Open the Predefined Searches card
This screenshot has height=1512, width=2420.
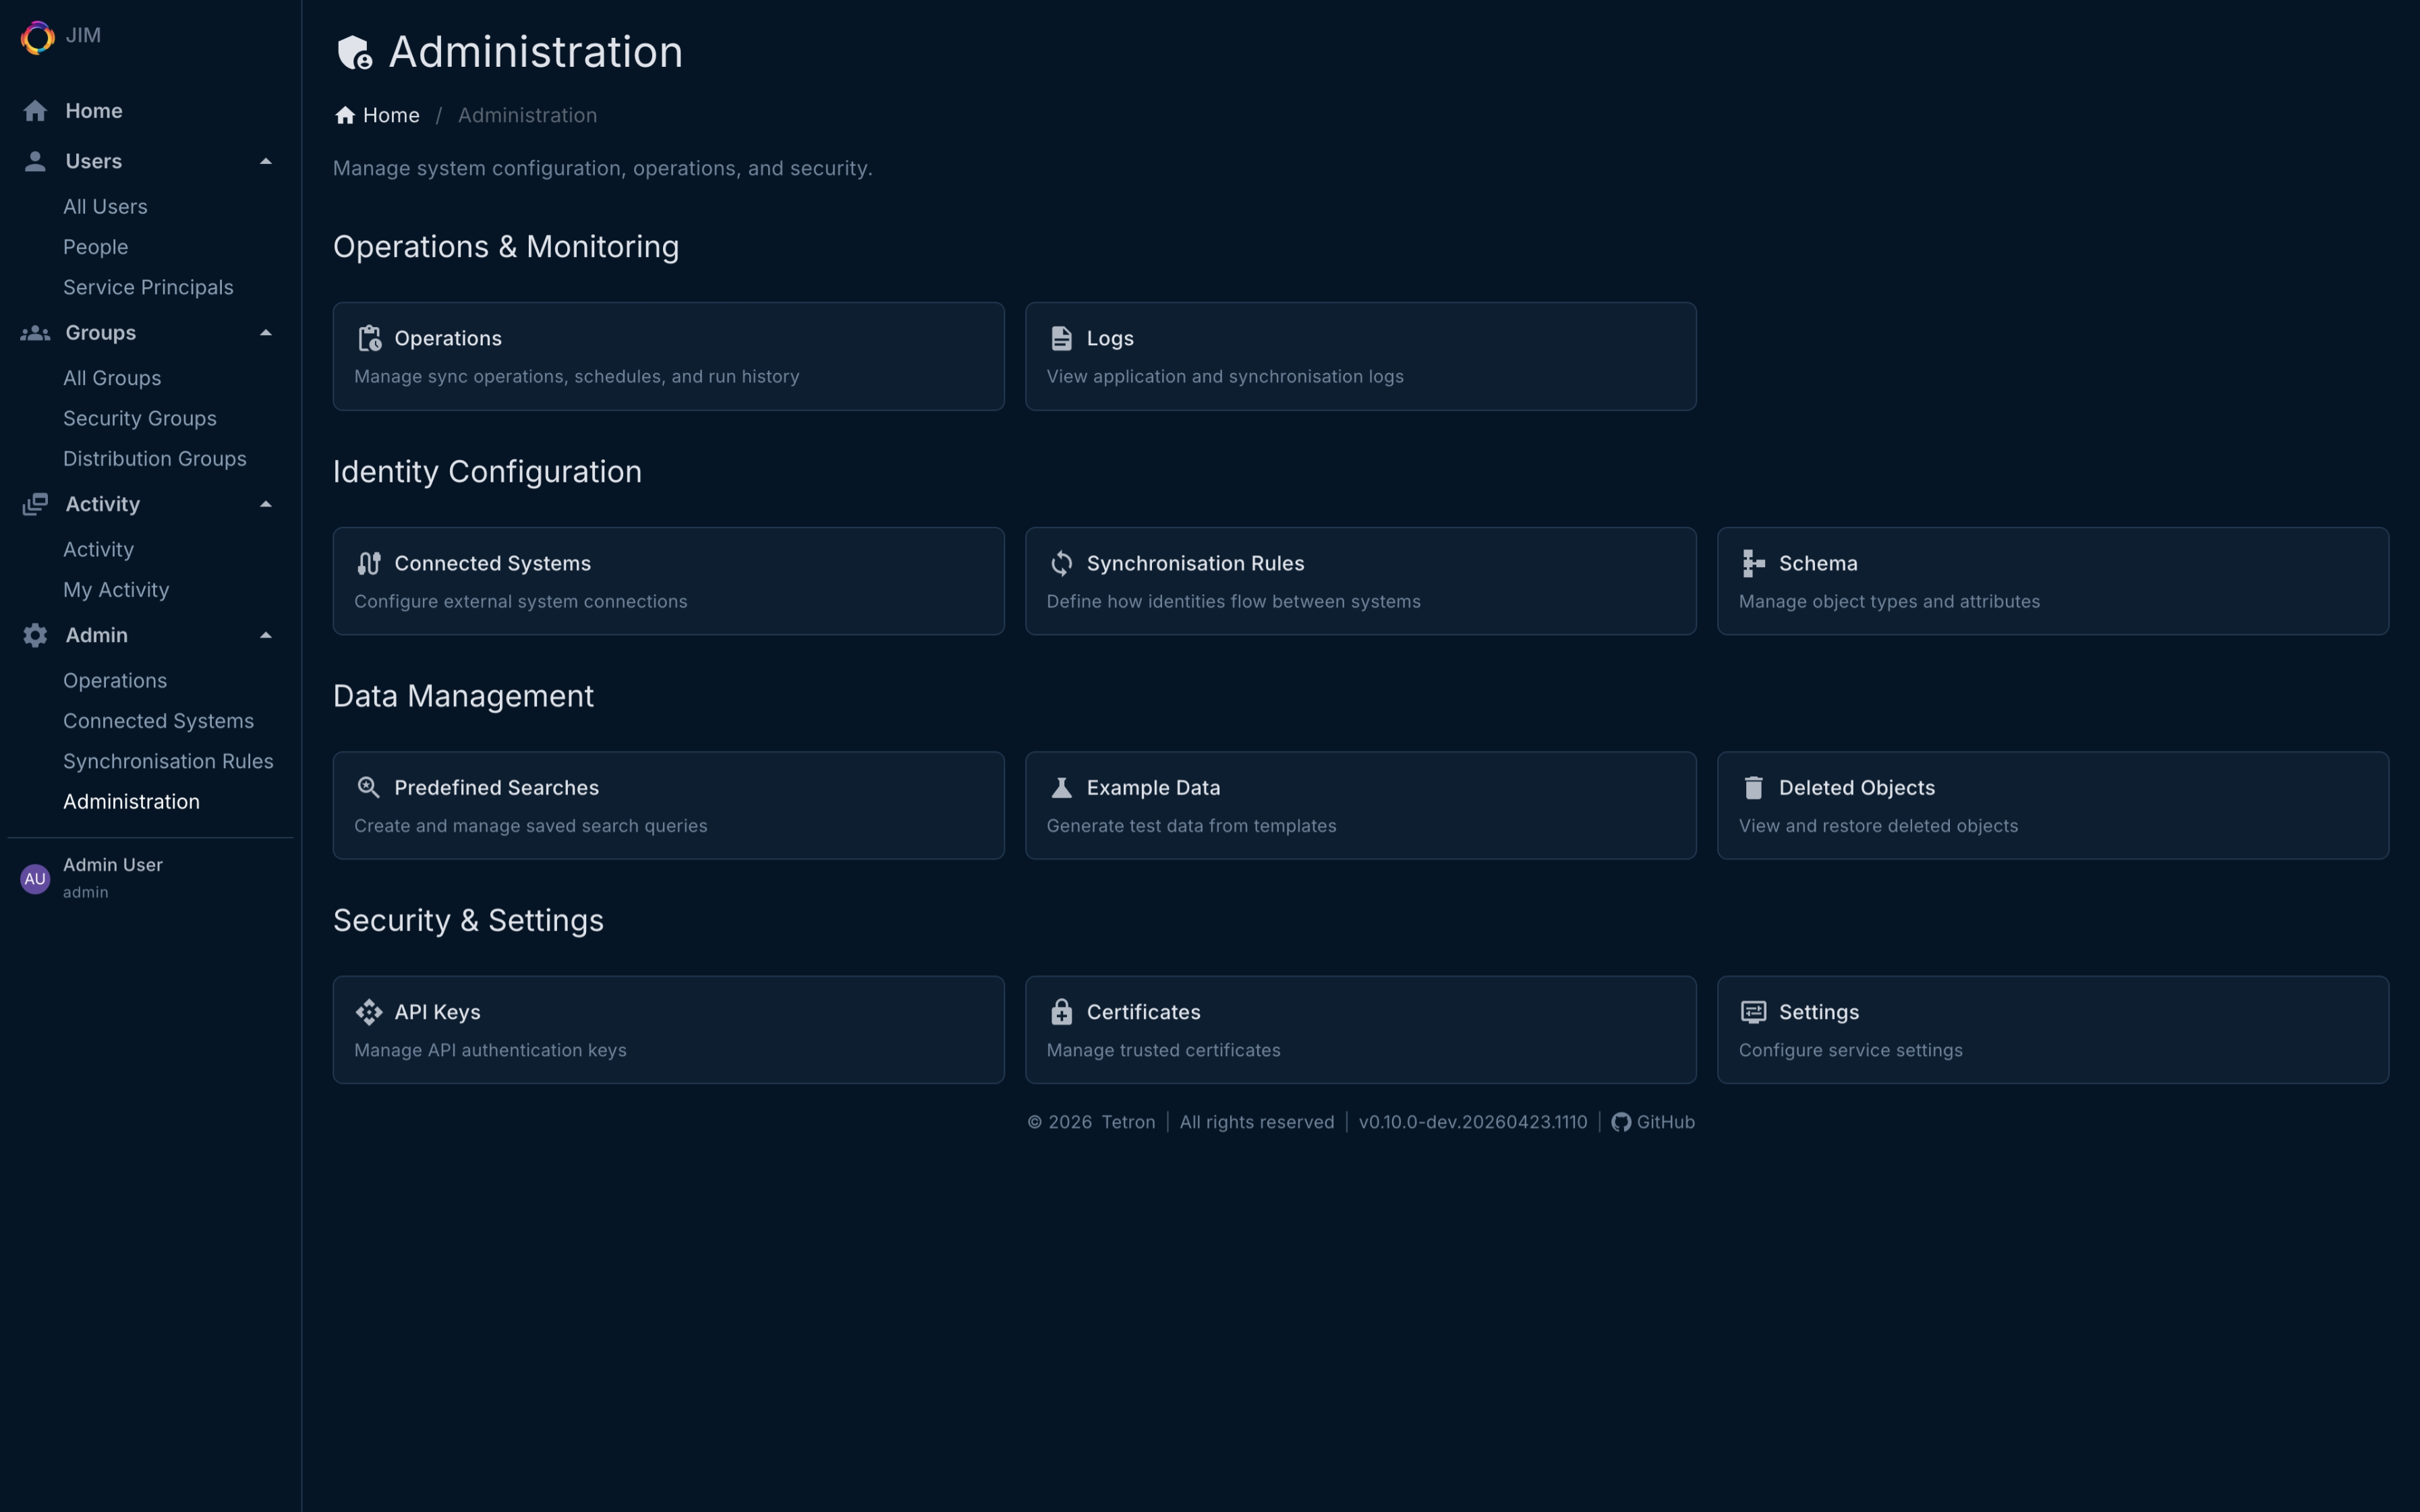668,805
